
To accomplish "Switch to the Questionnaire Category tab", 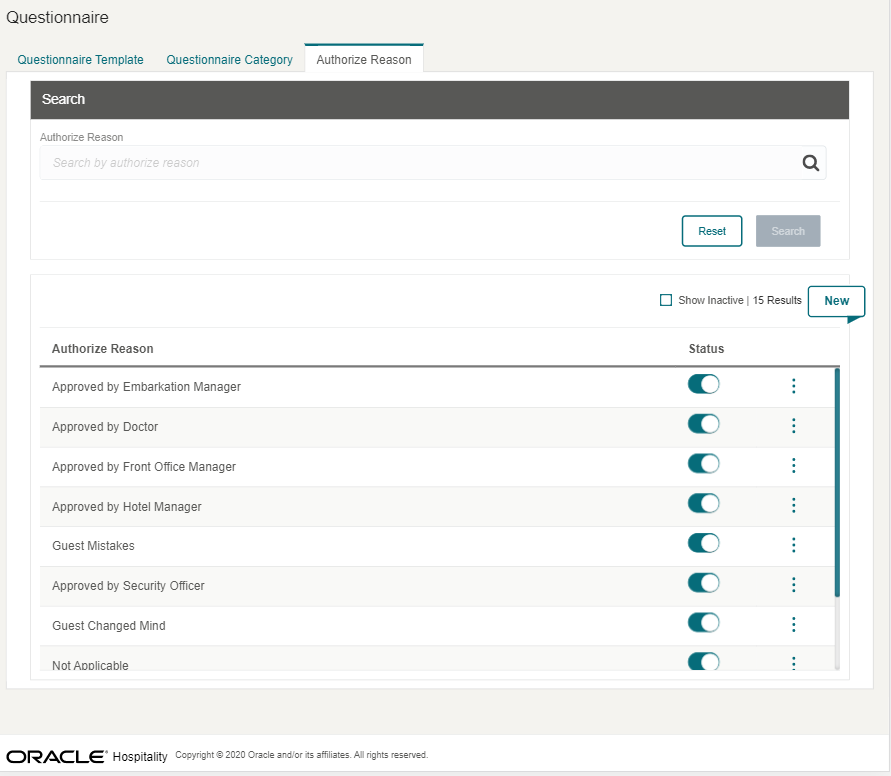I will pos(230,60).
